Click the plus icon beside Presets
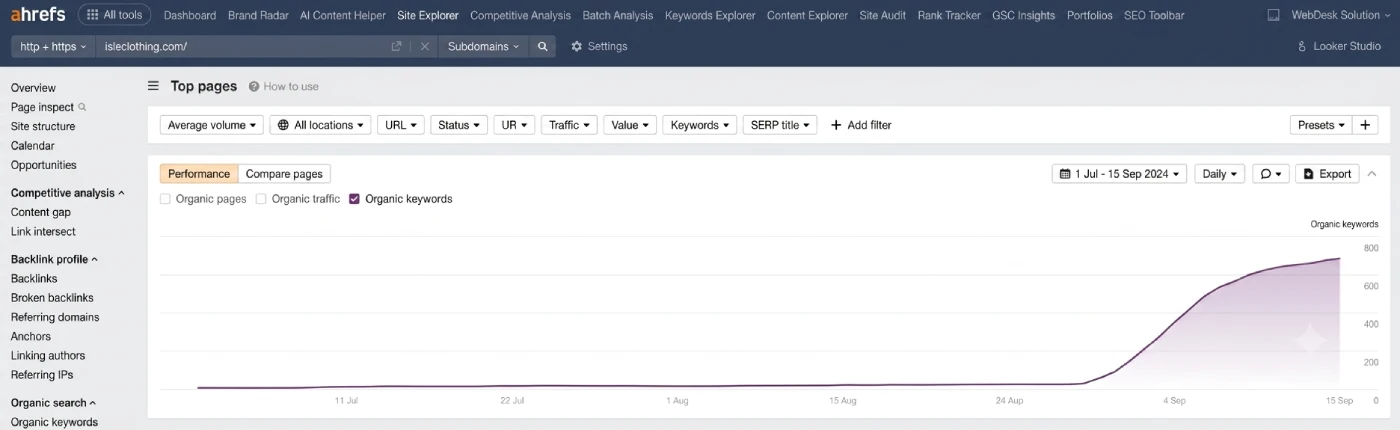The height and width of the screenshot is (430, 1400). click(x=1366, y=125)
